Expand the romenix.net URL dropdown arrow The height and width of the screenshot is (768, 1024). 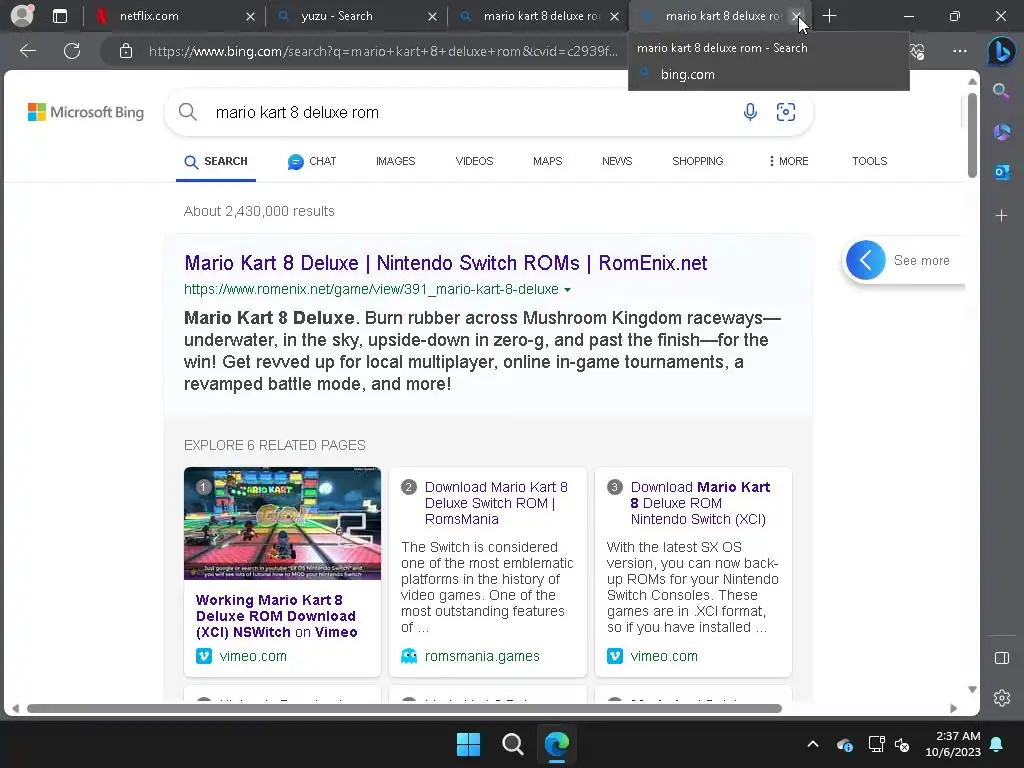568,290
